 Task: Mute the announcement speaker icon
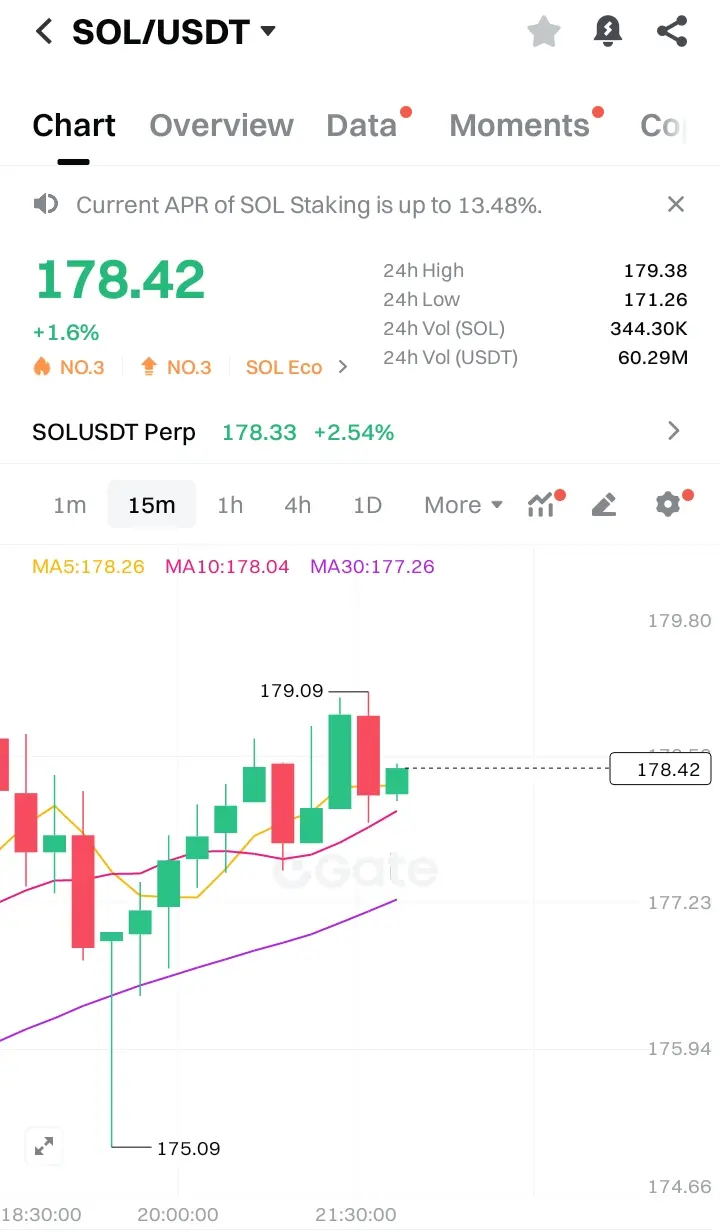click(x=45, y=205)
